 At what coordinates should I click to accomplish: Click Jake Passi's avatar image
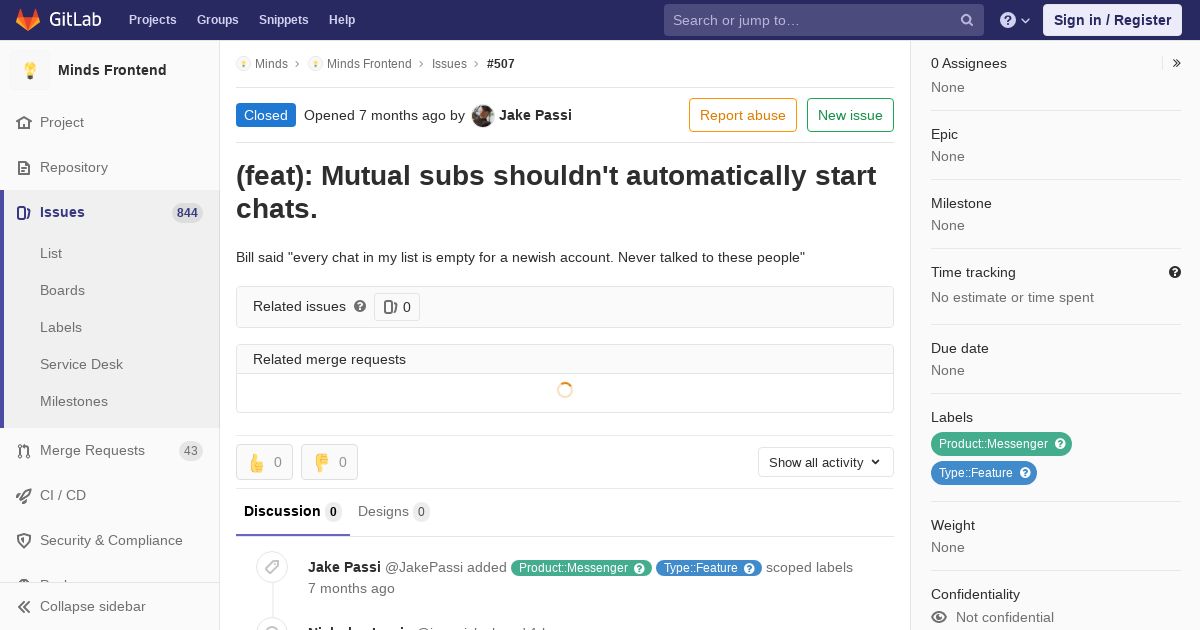(483, 116)
